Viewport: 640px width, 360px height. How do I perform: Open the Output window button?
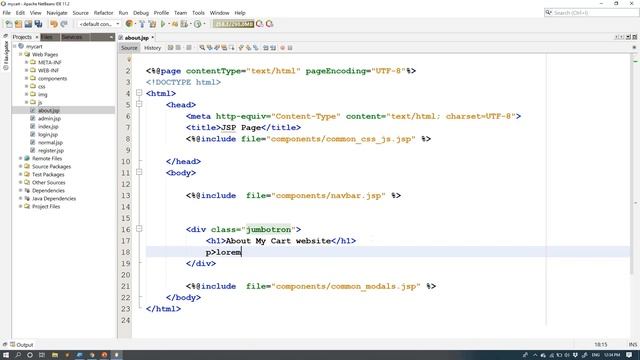coord(21,345)
